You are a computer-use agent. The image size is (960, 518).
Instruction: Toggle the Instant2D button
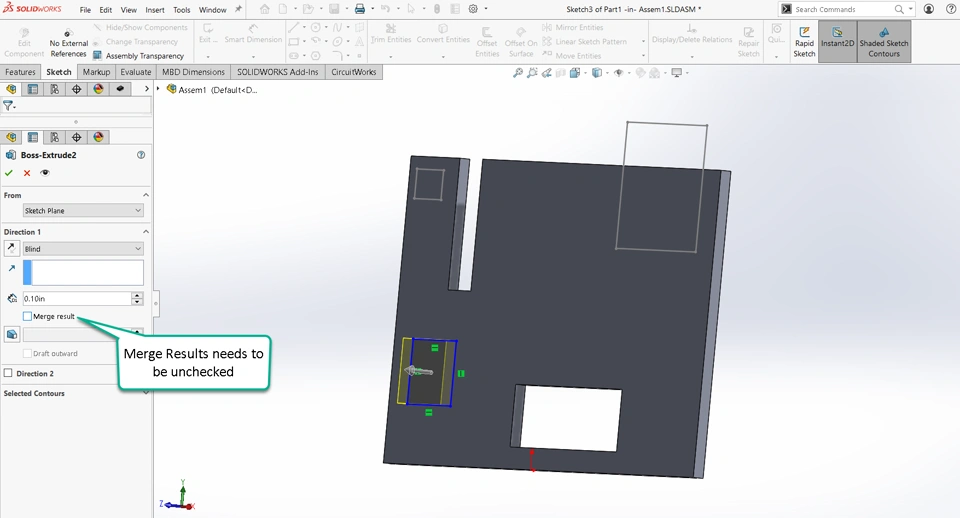point(837,42)
